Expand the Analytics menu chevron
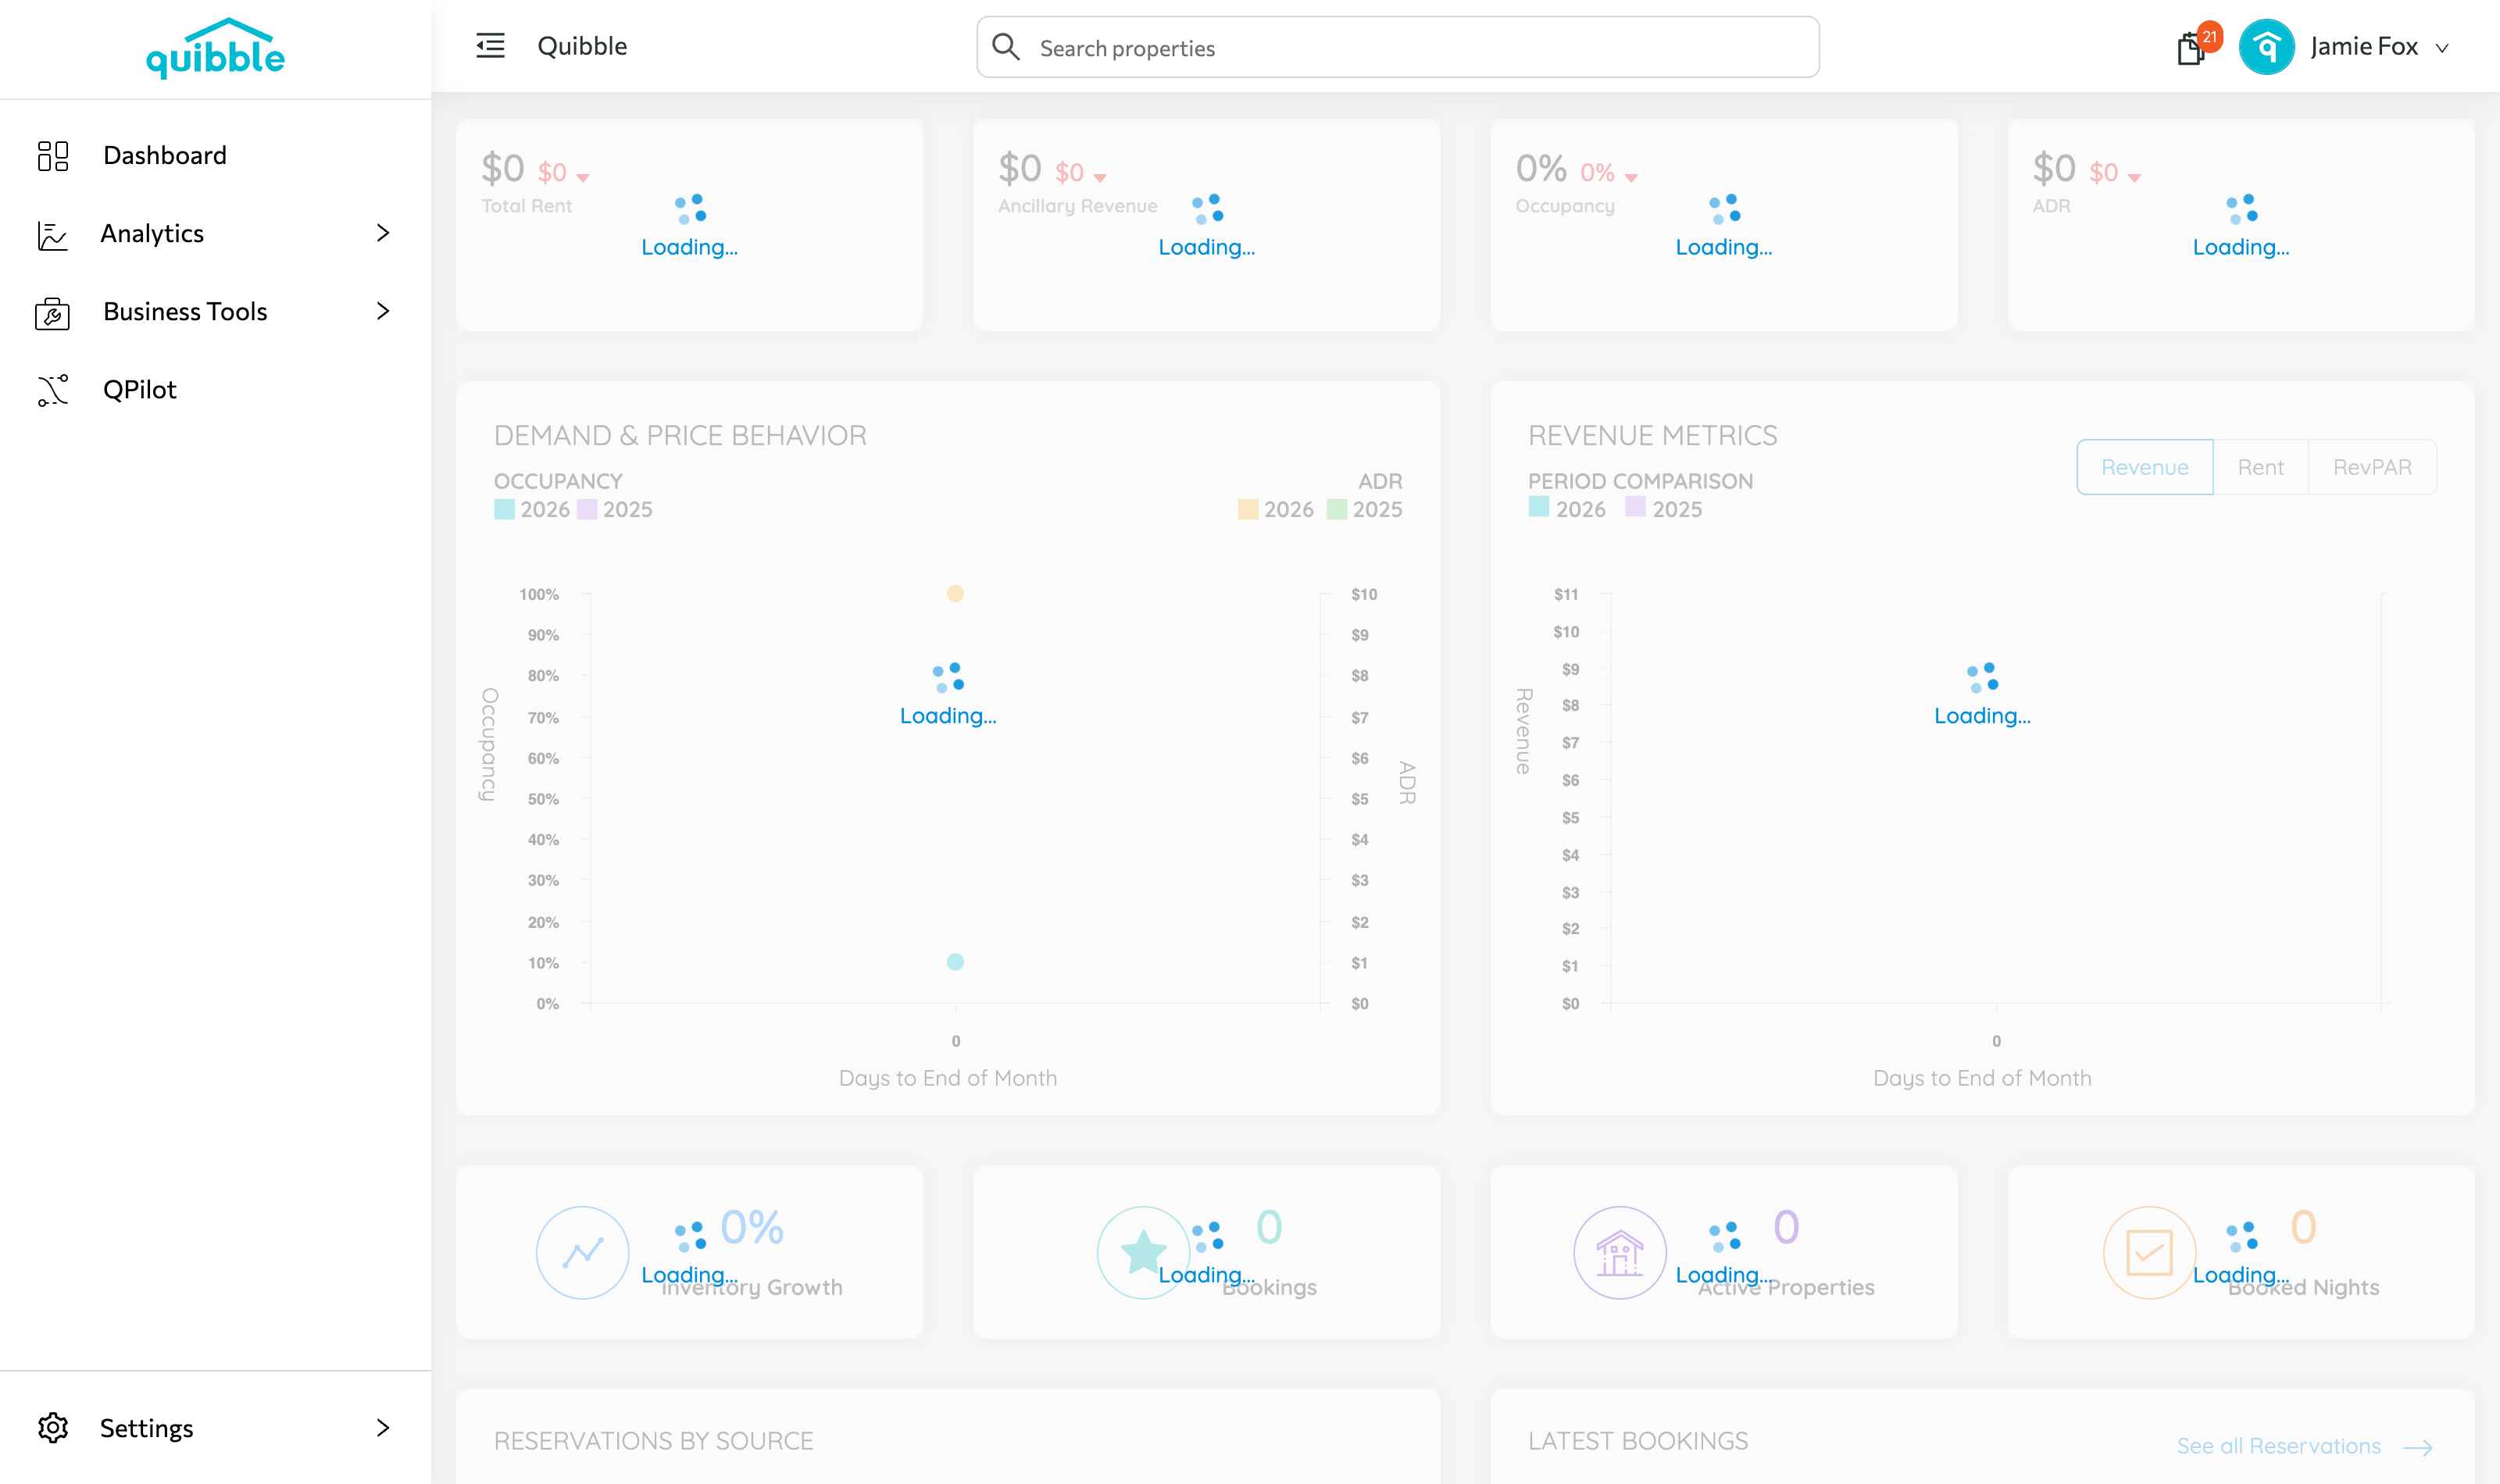The width and height of the screenshot is (2500, 1484). pos(382,233)
